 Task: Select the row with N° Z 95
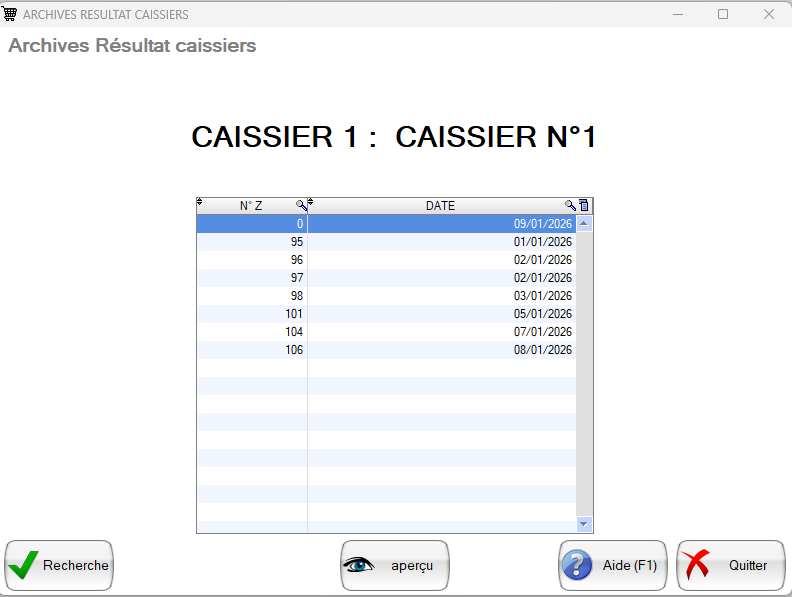click(x=386, y=242)
